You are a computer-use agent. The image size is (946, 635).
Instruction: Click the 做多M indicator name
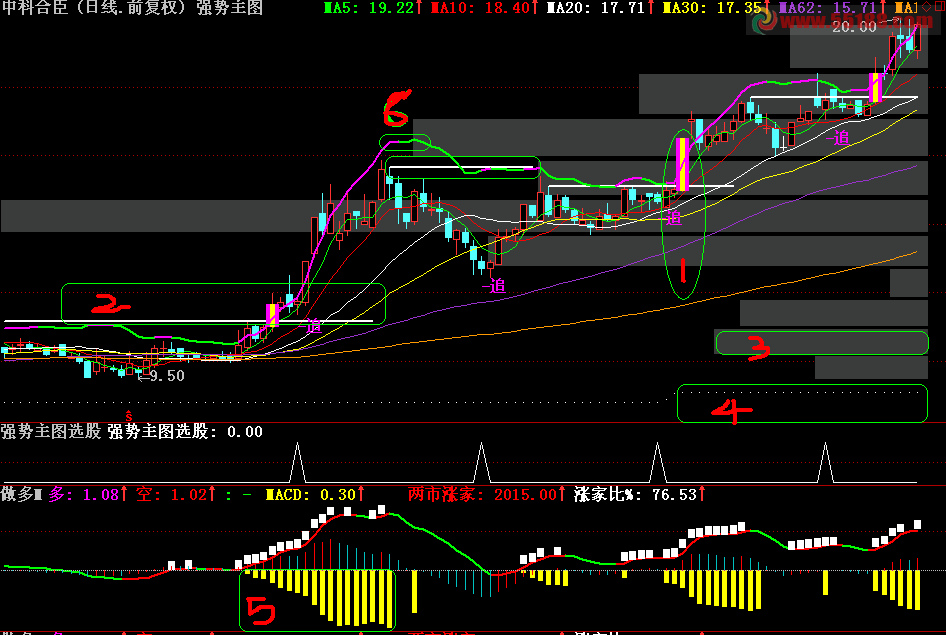point(22,494)
